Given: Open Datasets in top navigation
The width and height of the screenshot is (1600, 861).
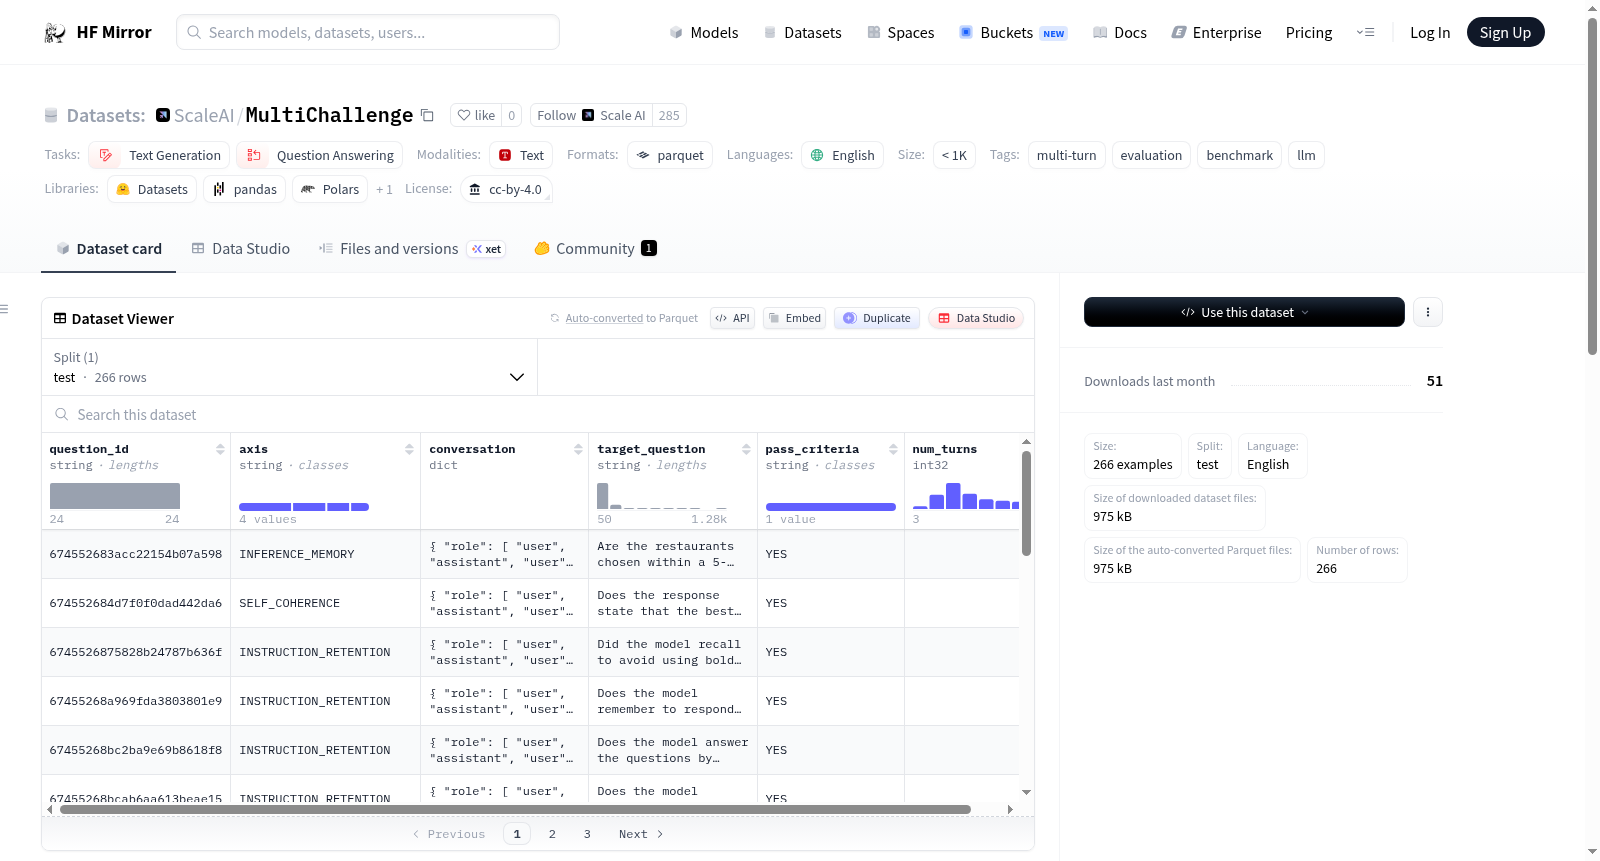Looking at the screenshot, I should (802, 33).
